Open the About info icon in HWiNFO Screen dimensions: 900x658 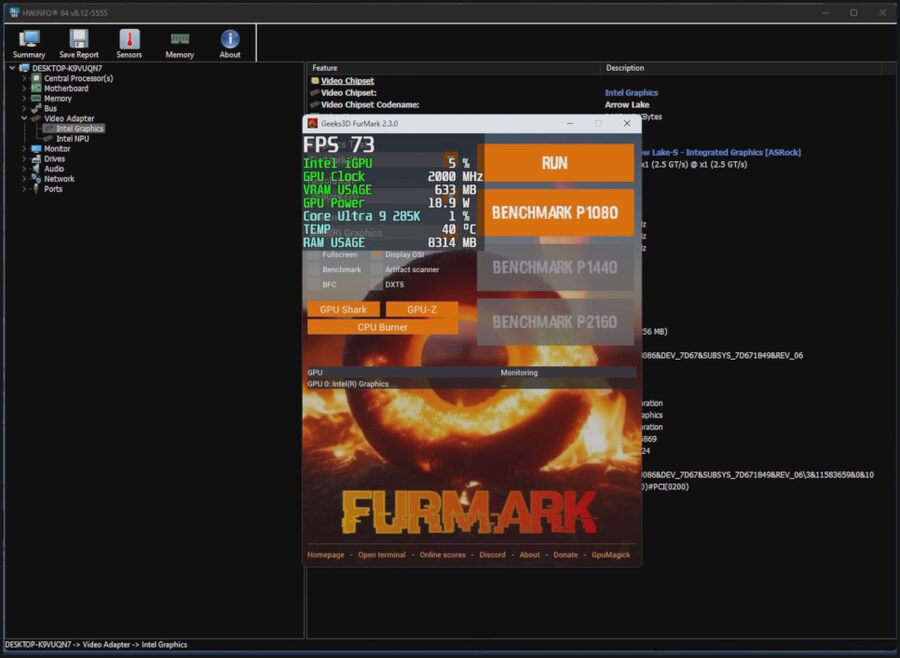coord(230,40)
